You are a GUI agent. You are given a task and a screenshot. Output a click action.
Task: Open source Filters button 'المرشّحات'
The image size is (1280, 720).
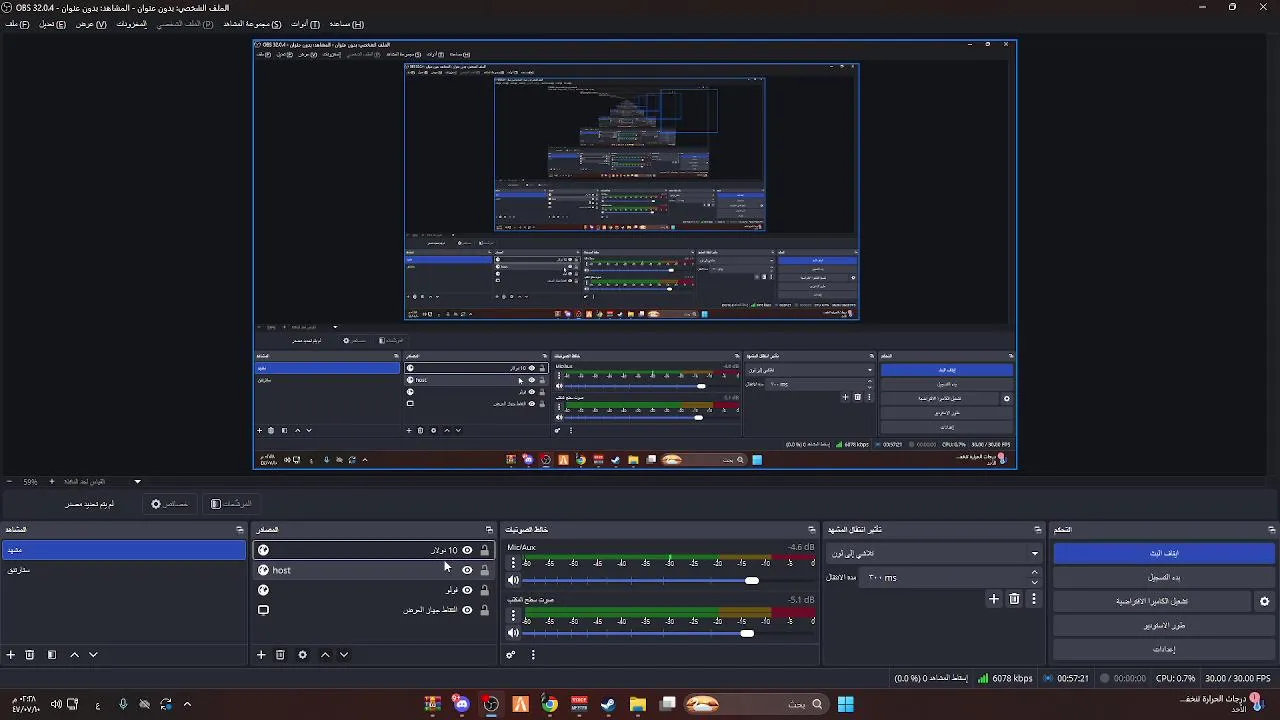(x=231, y=504)
